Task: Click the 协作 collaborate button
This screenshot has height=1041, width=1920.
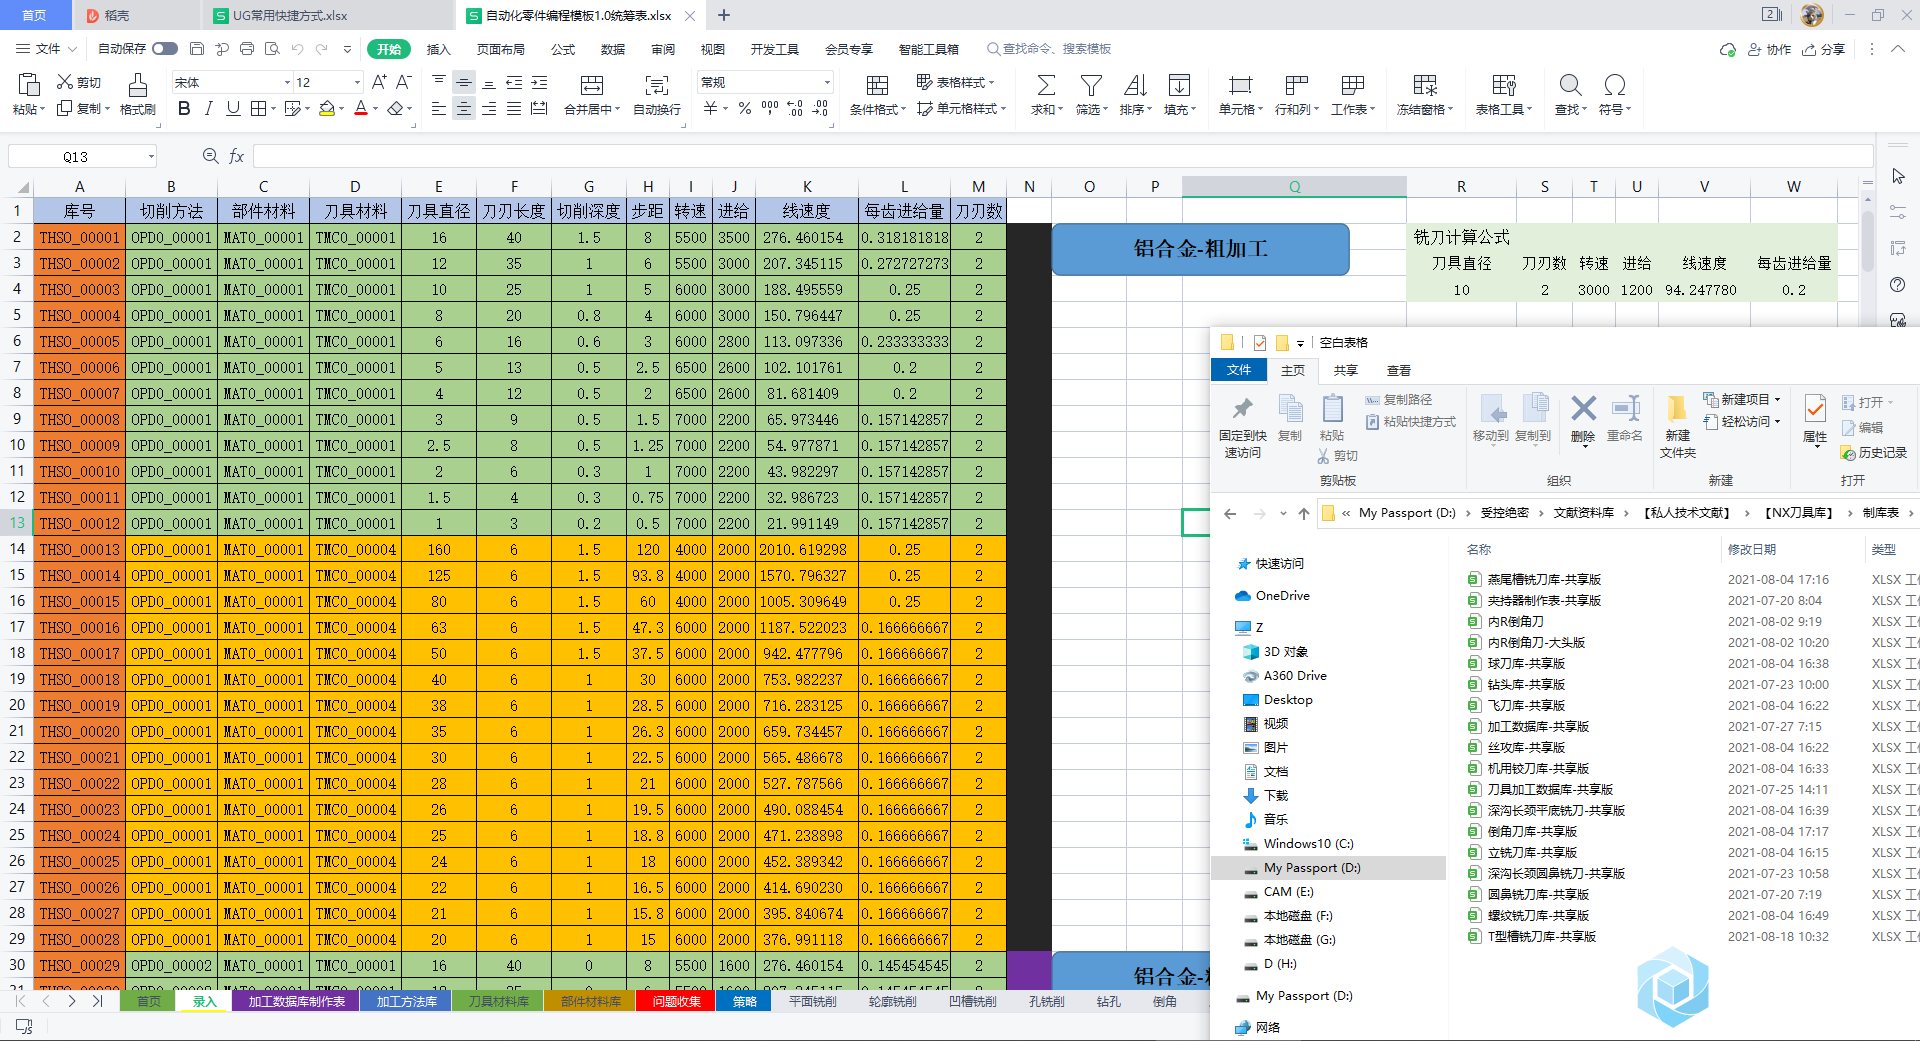Action: [x=1769, y=49]
